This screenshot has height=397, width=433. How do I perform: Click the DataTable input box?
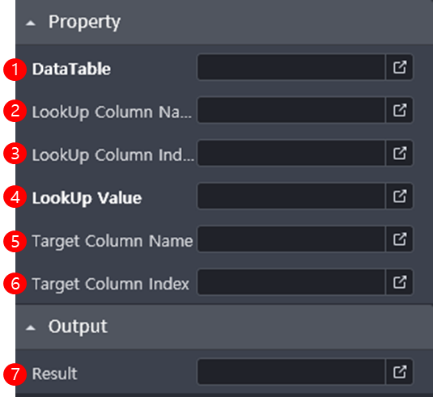[291, 67]
